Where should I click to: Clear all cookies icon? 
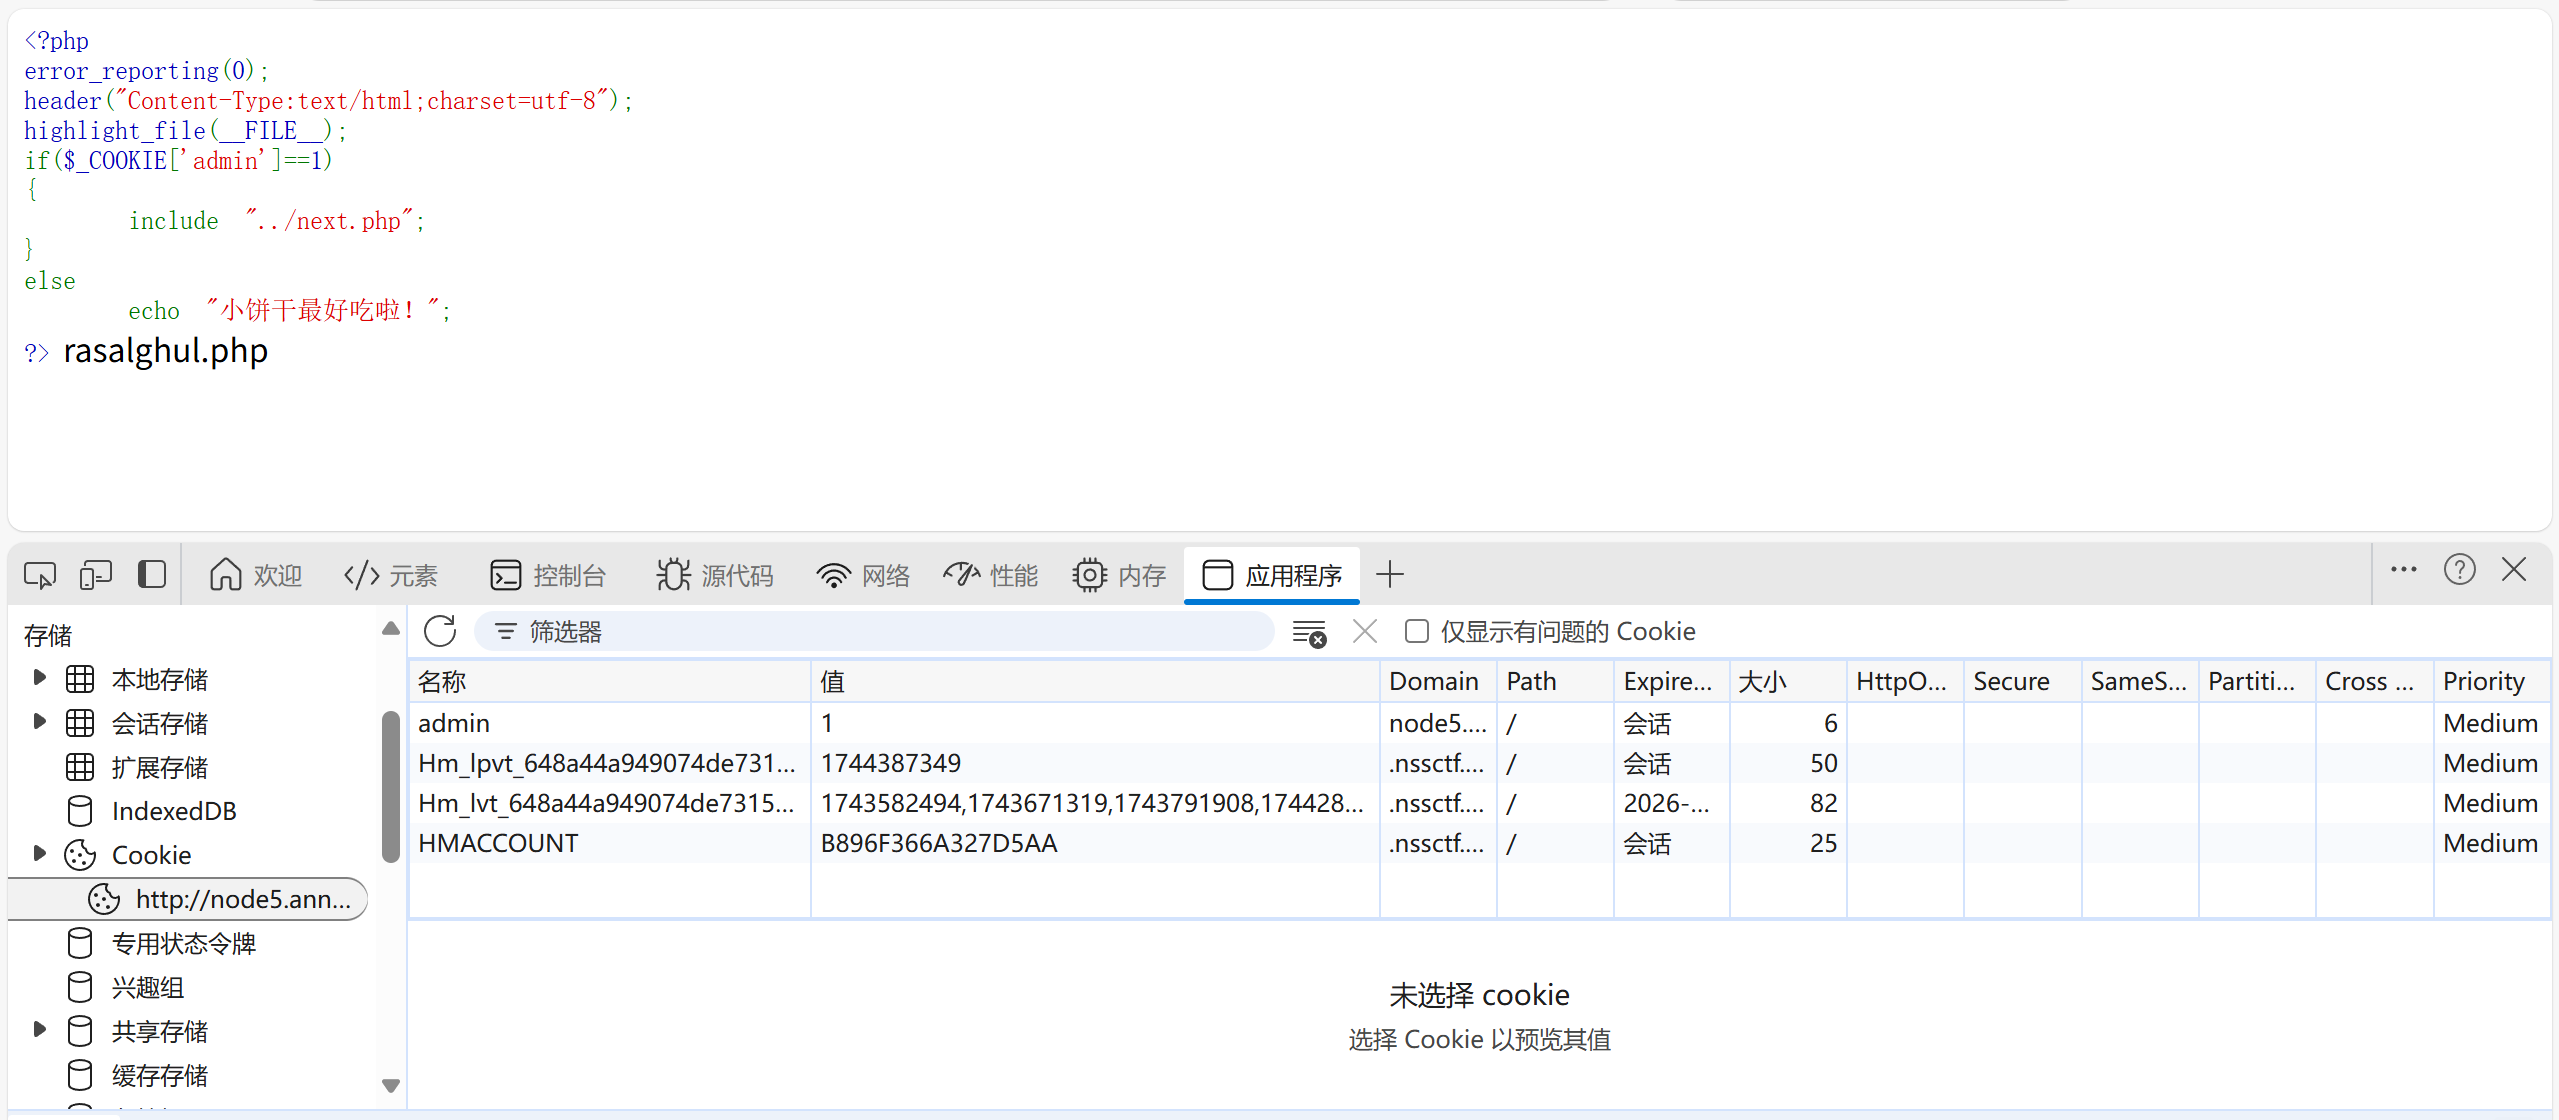pos(1309,632)
